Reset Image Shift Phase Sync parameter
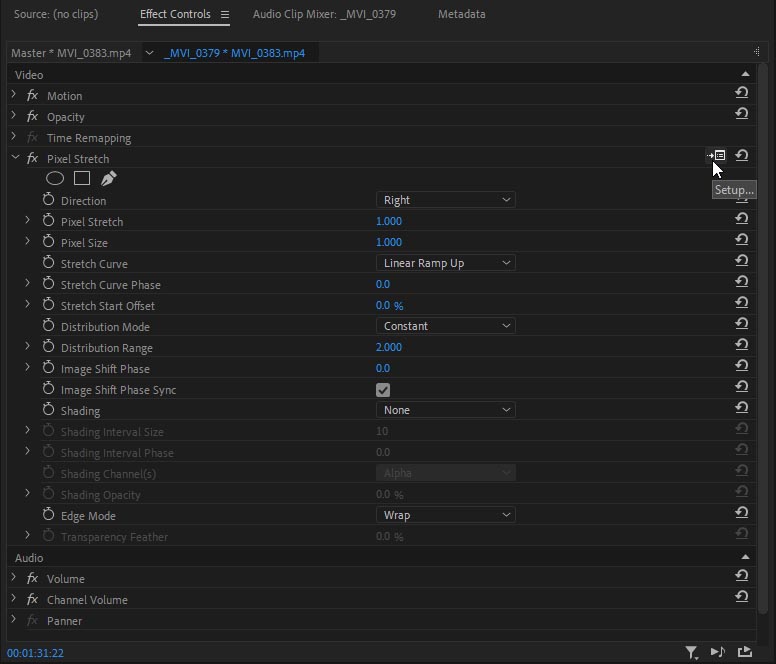776x664 pixels. coord(741,386)
